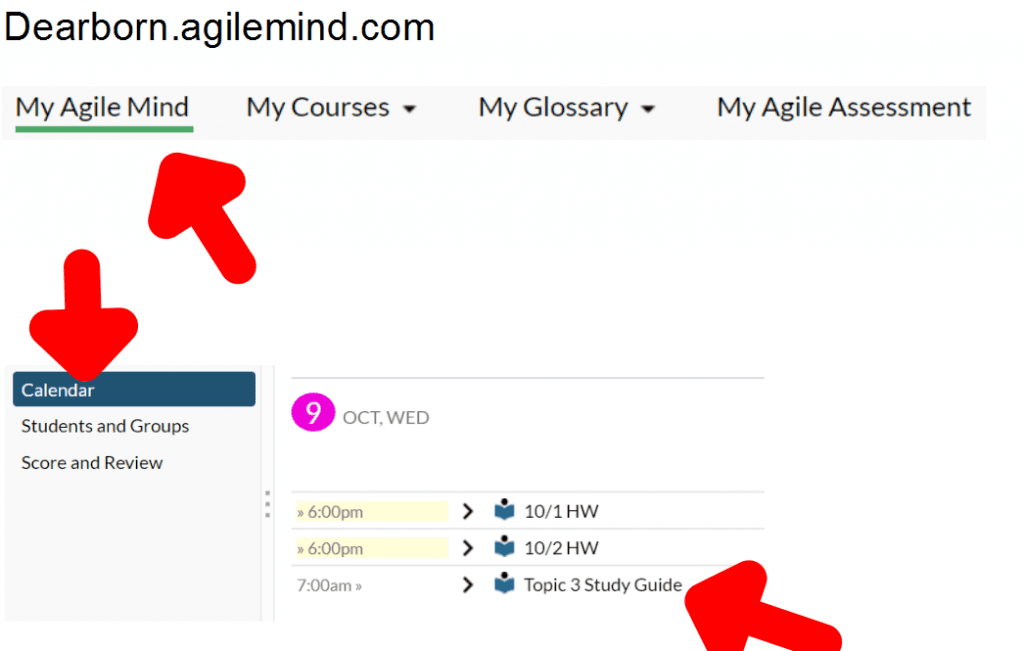Open the My Courses dropdown arrow
The height and width of the screenshot is (651, 1024).
409,109
